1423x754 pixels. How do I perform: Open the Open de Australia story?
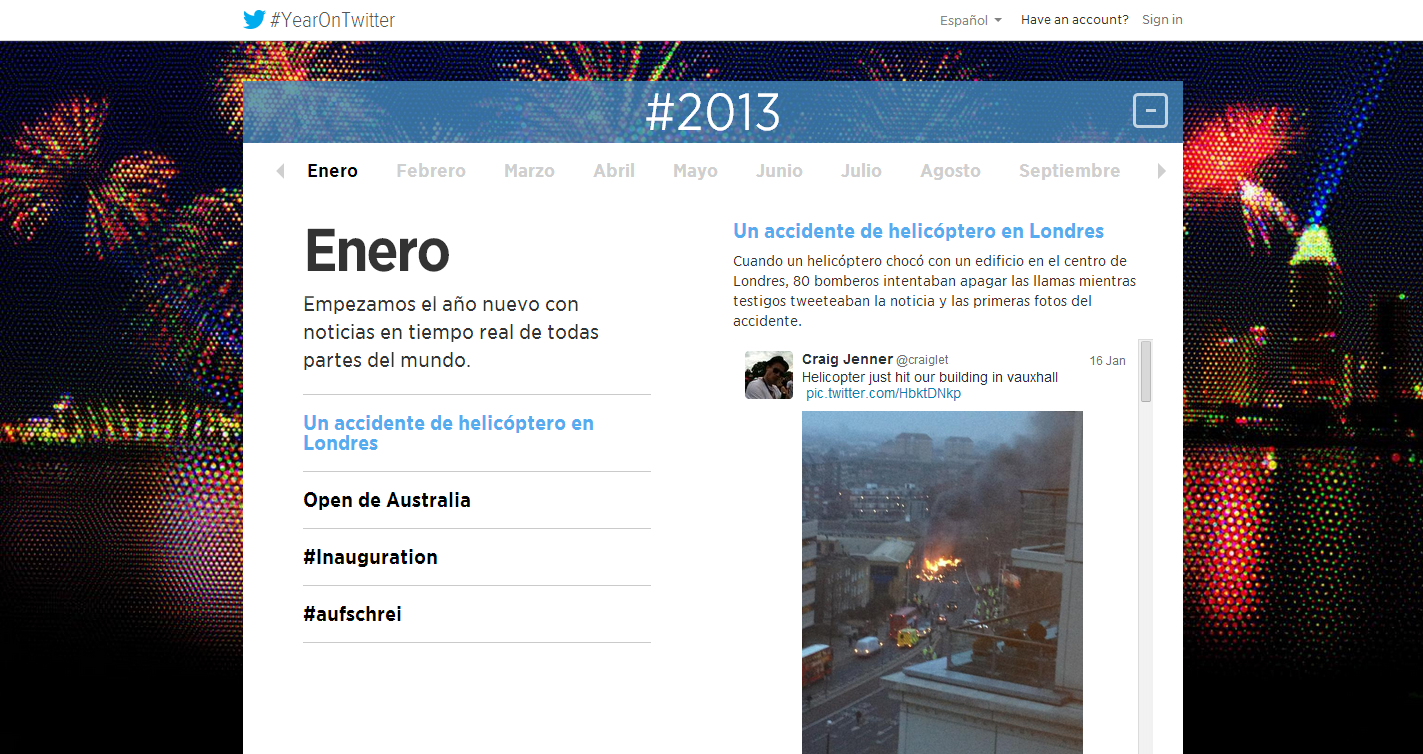tap(387, 500)
